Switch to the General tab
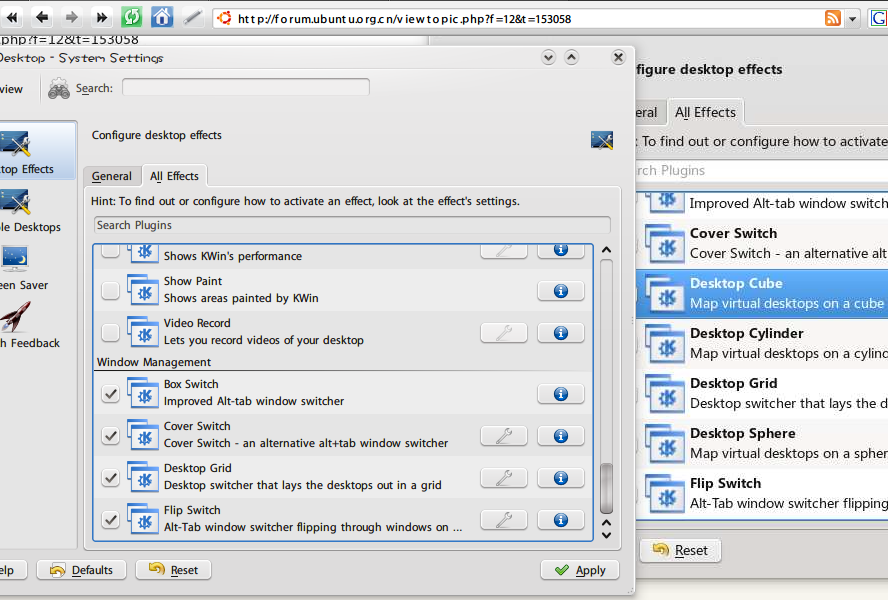Viewport: 888px width, 600px height. click(112, 176)
